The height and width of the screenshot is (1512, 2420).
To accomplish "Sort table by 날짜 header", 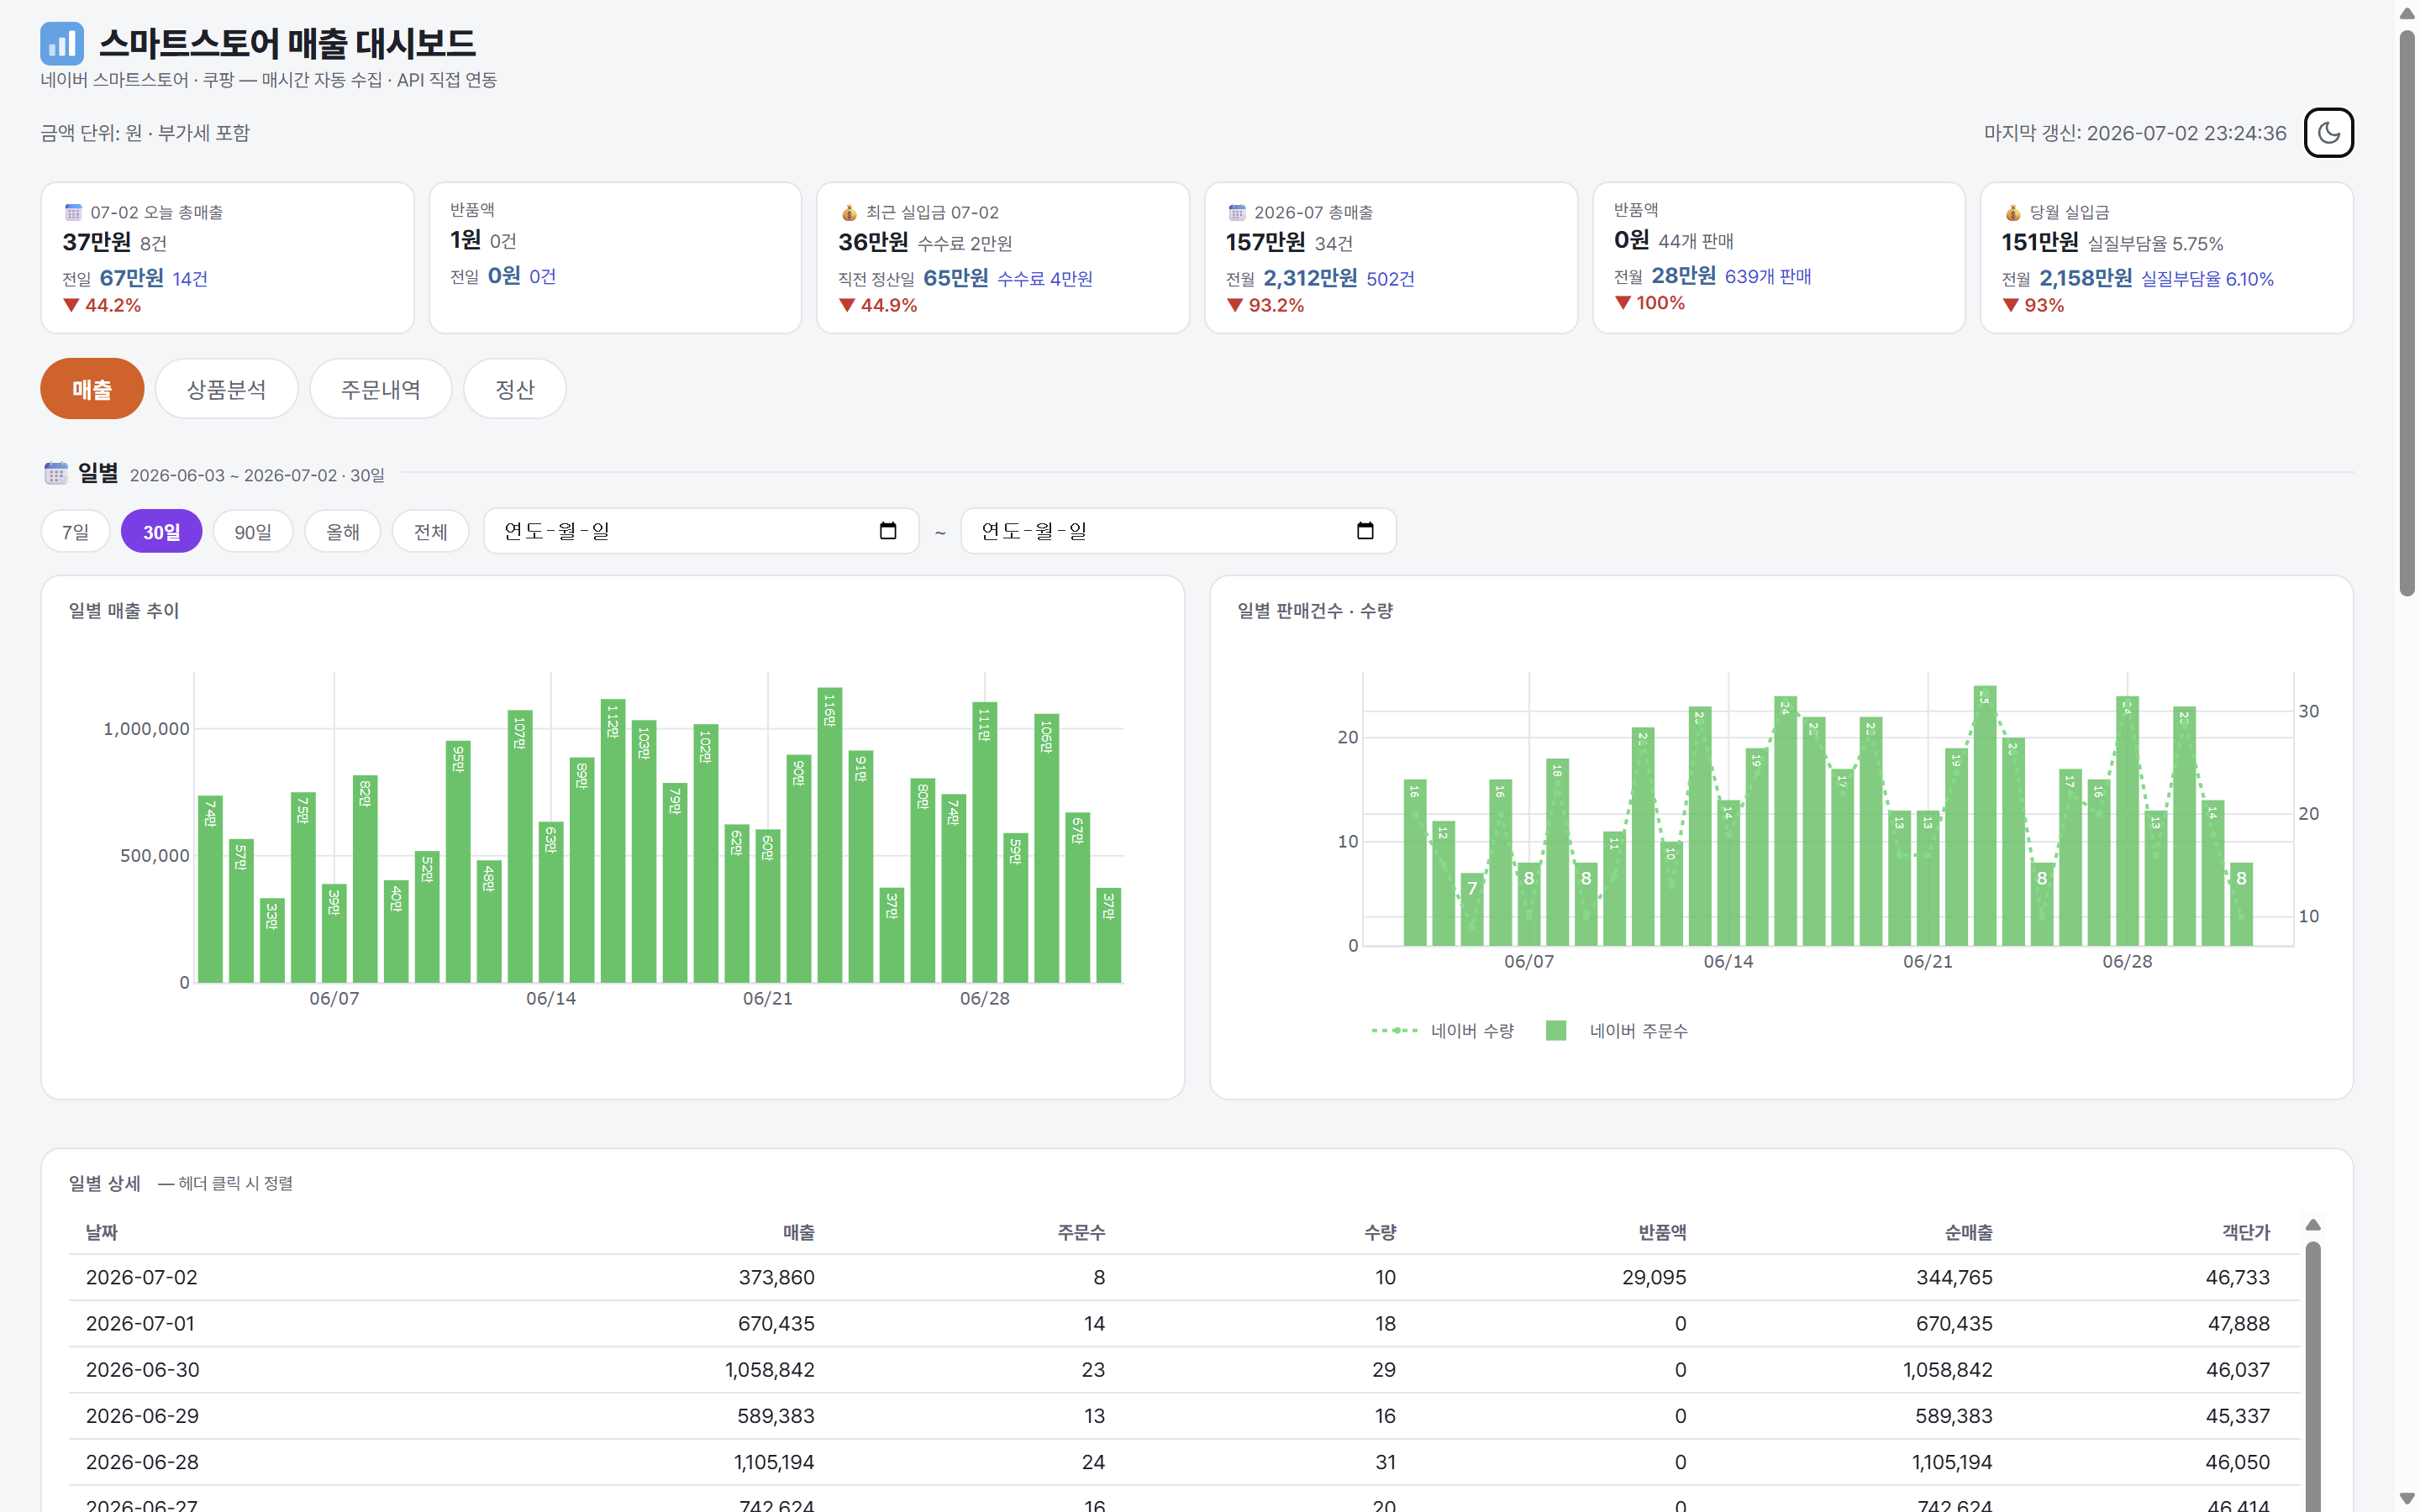I will pos(102,1232).
